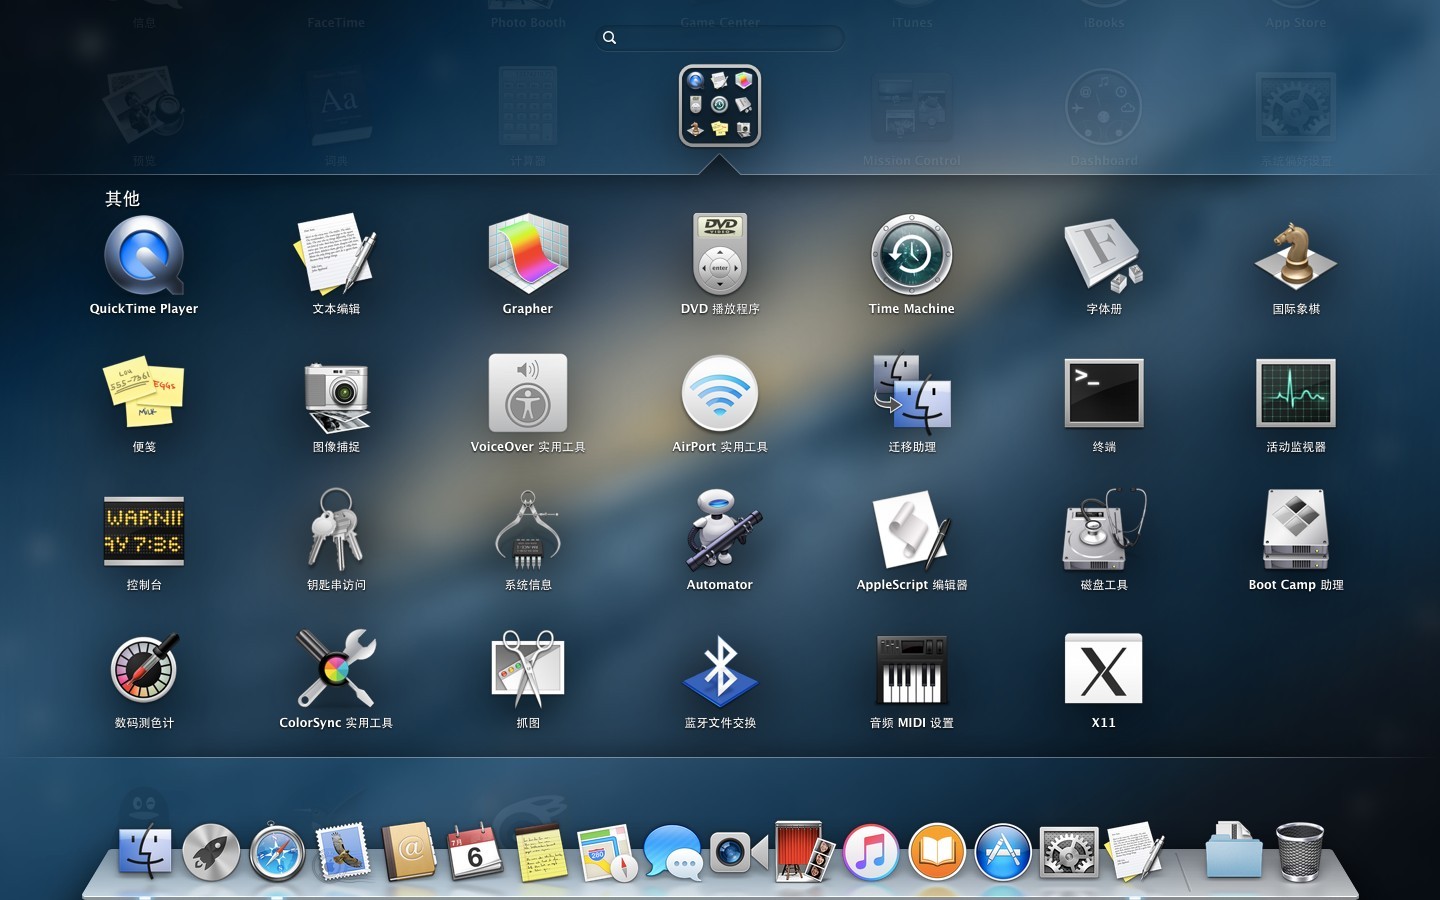Open VoiceOver 实用工具
This screenshot has width=1440, height=900.
pyautogui.click(x=528, y=393)
